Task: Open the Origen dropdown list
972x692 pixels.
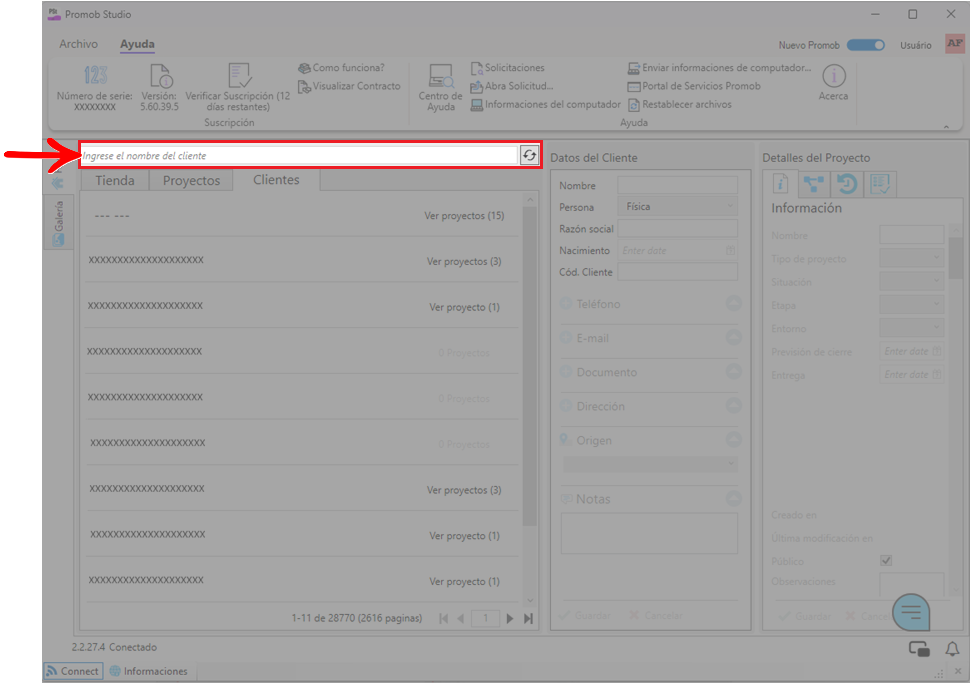Action: (650, 464)
